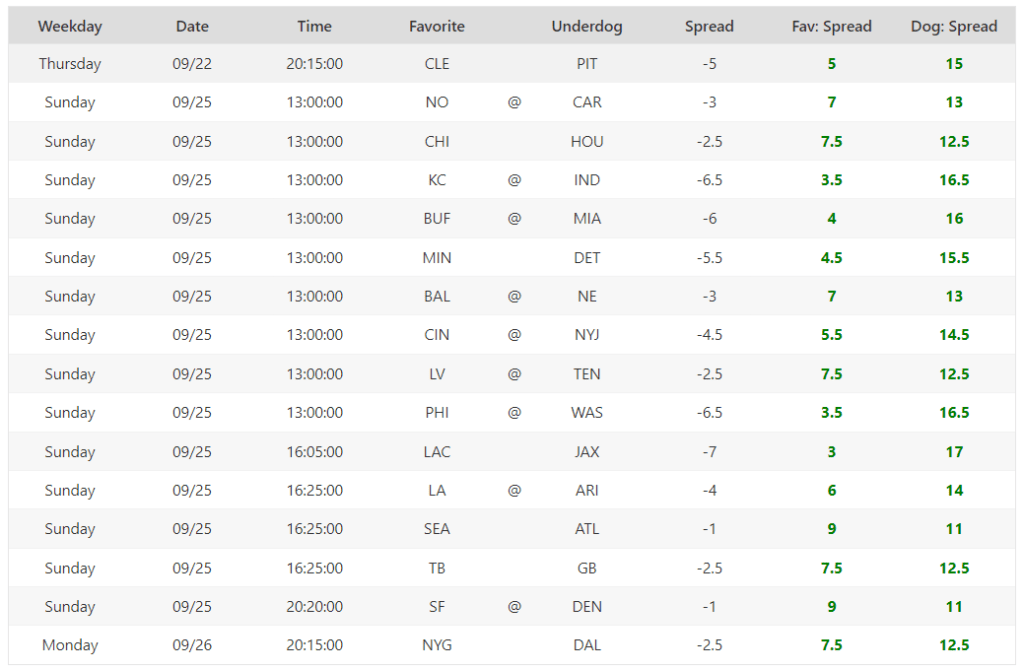Click the Weekday column header
The height and width of the screenshot is (670, 1024).
pos(70,26)
